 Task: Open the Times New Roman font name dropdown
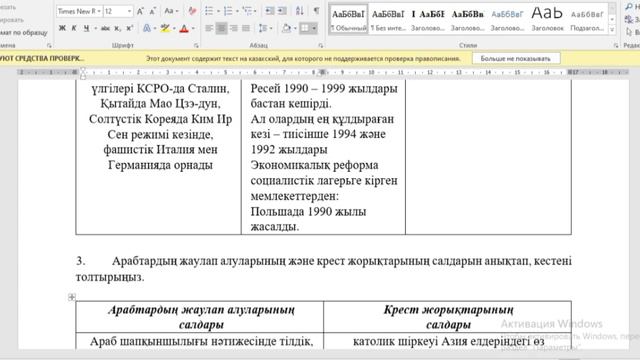[99, 11]
